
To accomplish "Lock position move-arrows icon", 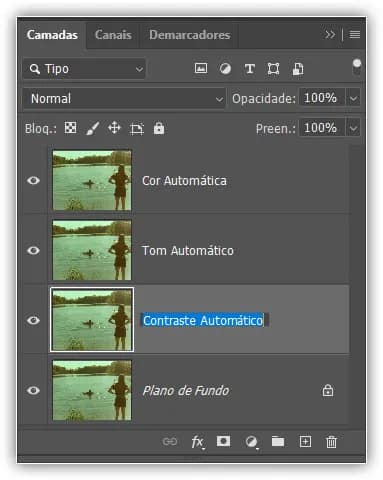I will point(114,128).
